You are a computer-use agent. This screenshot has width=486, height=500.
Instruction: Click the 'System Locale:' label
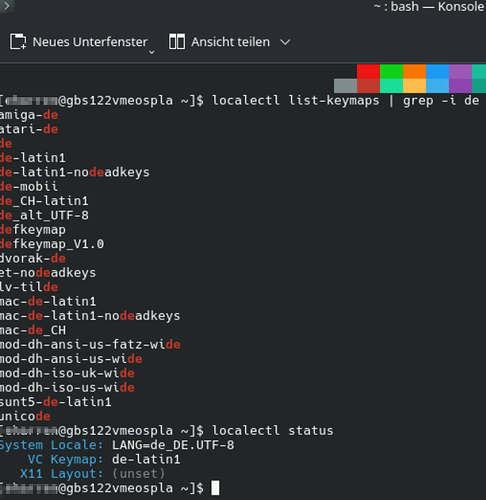[x=51, y=445]
